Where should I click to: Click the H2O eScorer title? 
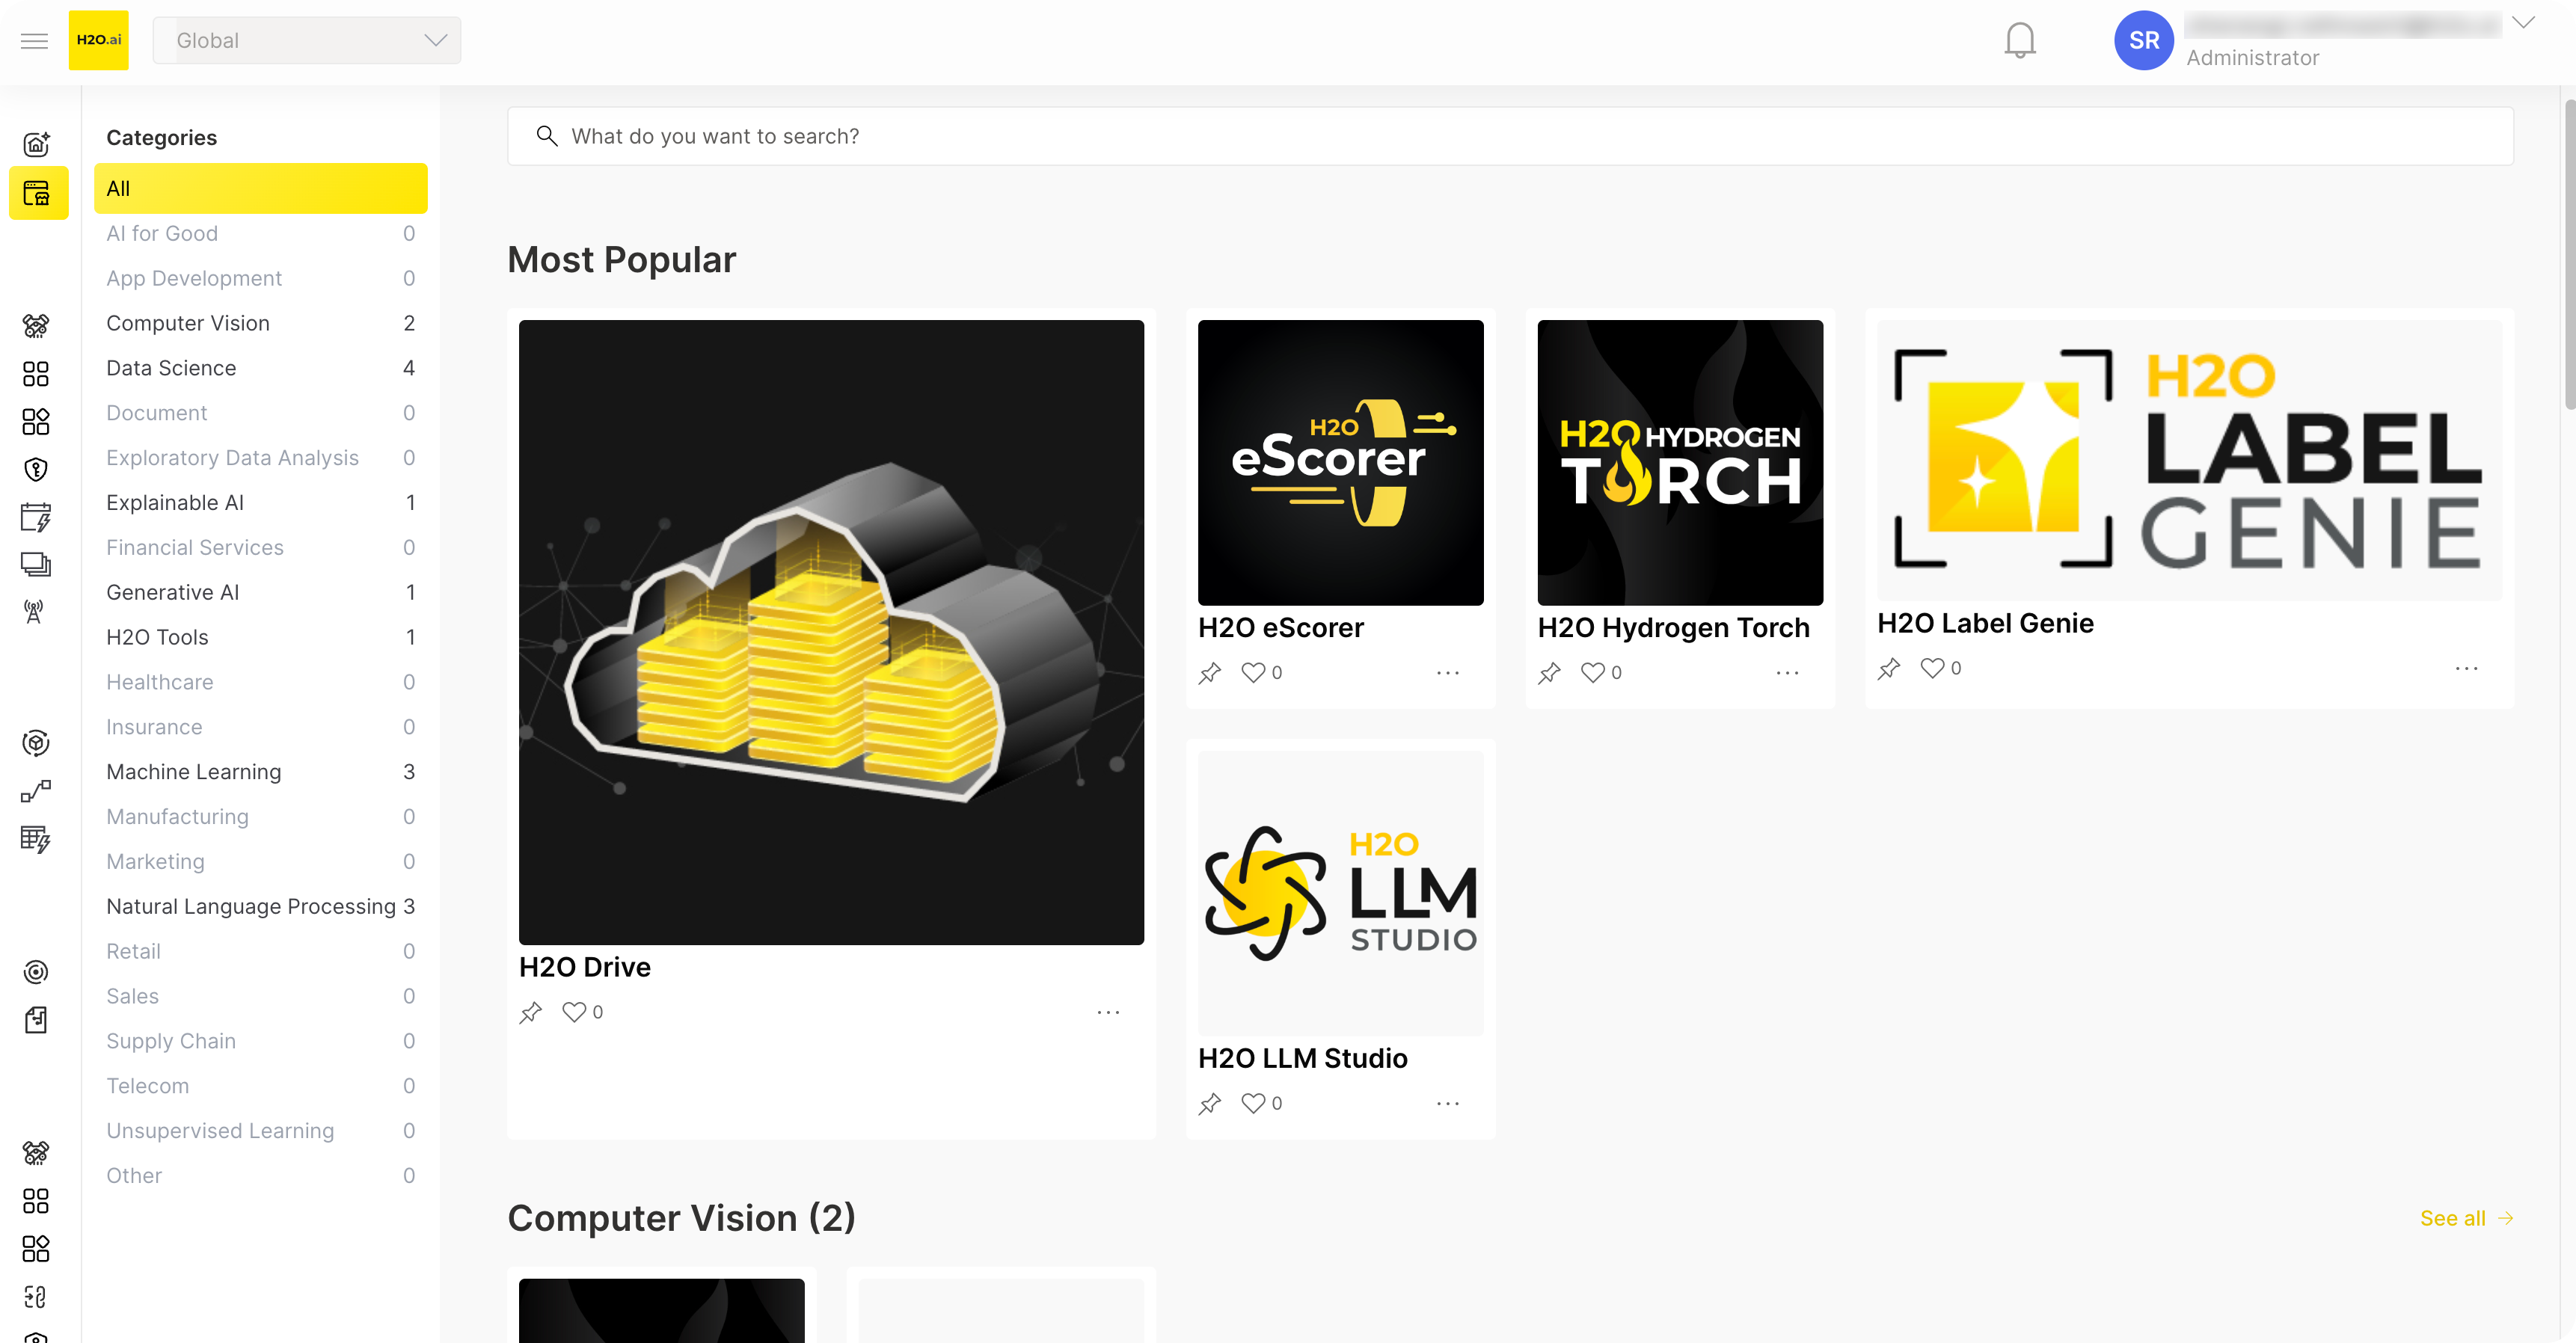(1280, 627)
